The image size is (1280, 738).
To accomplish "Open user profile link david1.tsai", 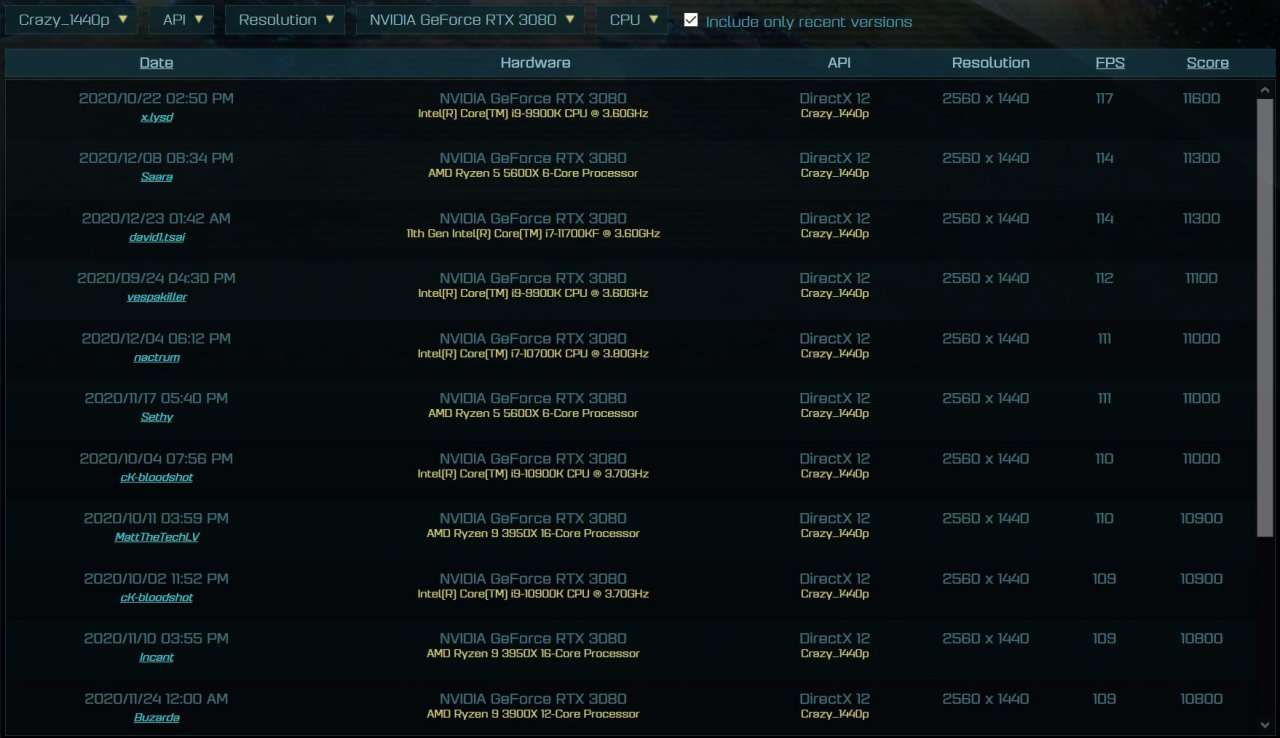I will tap(156, 237).
